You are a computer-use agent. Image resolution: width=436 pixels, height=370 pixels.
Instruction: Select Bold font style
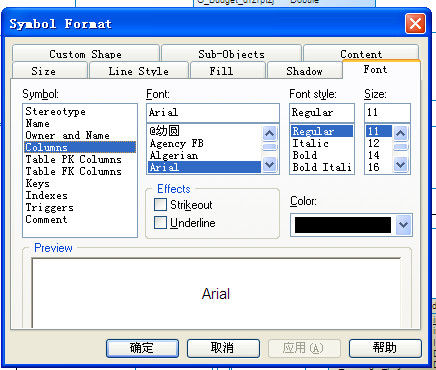(x=322, y=155)
